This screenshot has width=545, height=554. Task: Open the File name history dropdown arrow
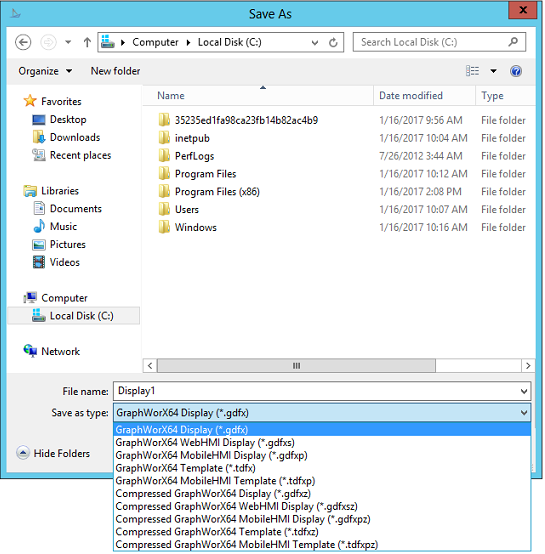pos(524,391)
